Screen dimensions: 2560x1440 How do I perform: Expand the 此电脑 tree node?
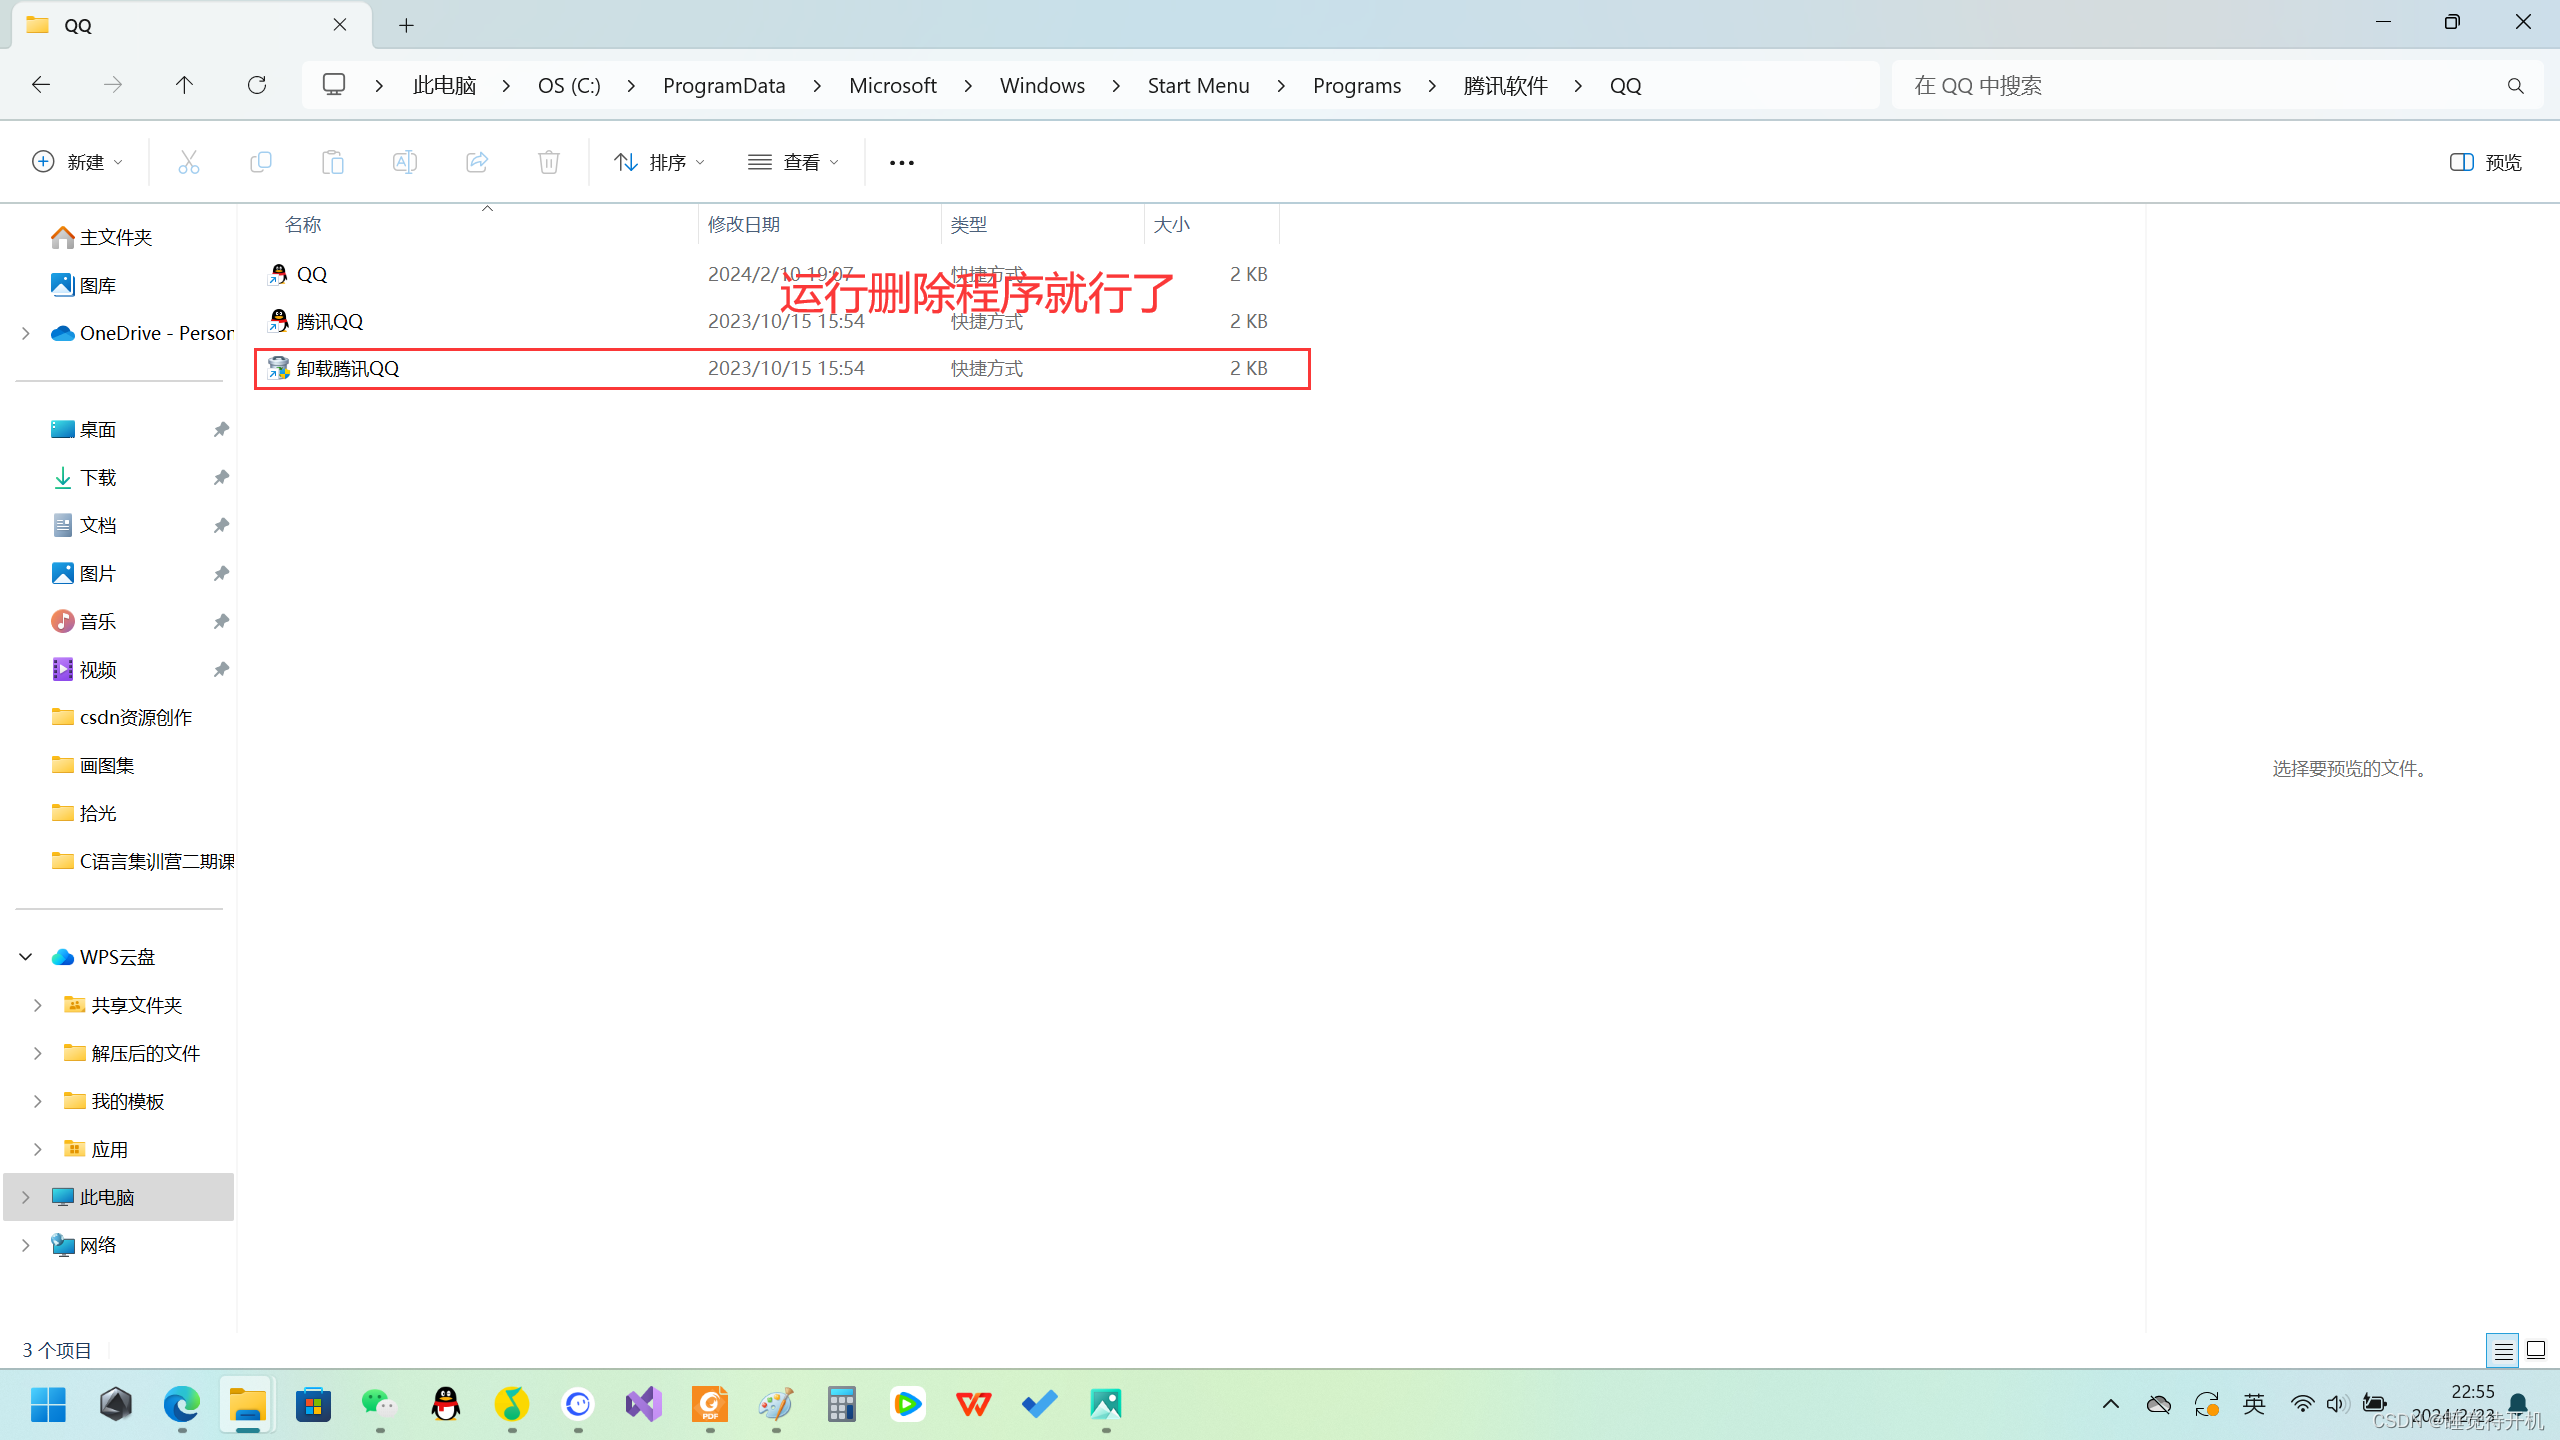tap(26, 1197)
